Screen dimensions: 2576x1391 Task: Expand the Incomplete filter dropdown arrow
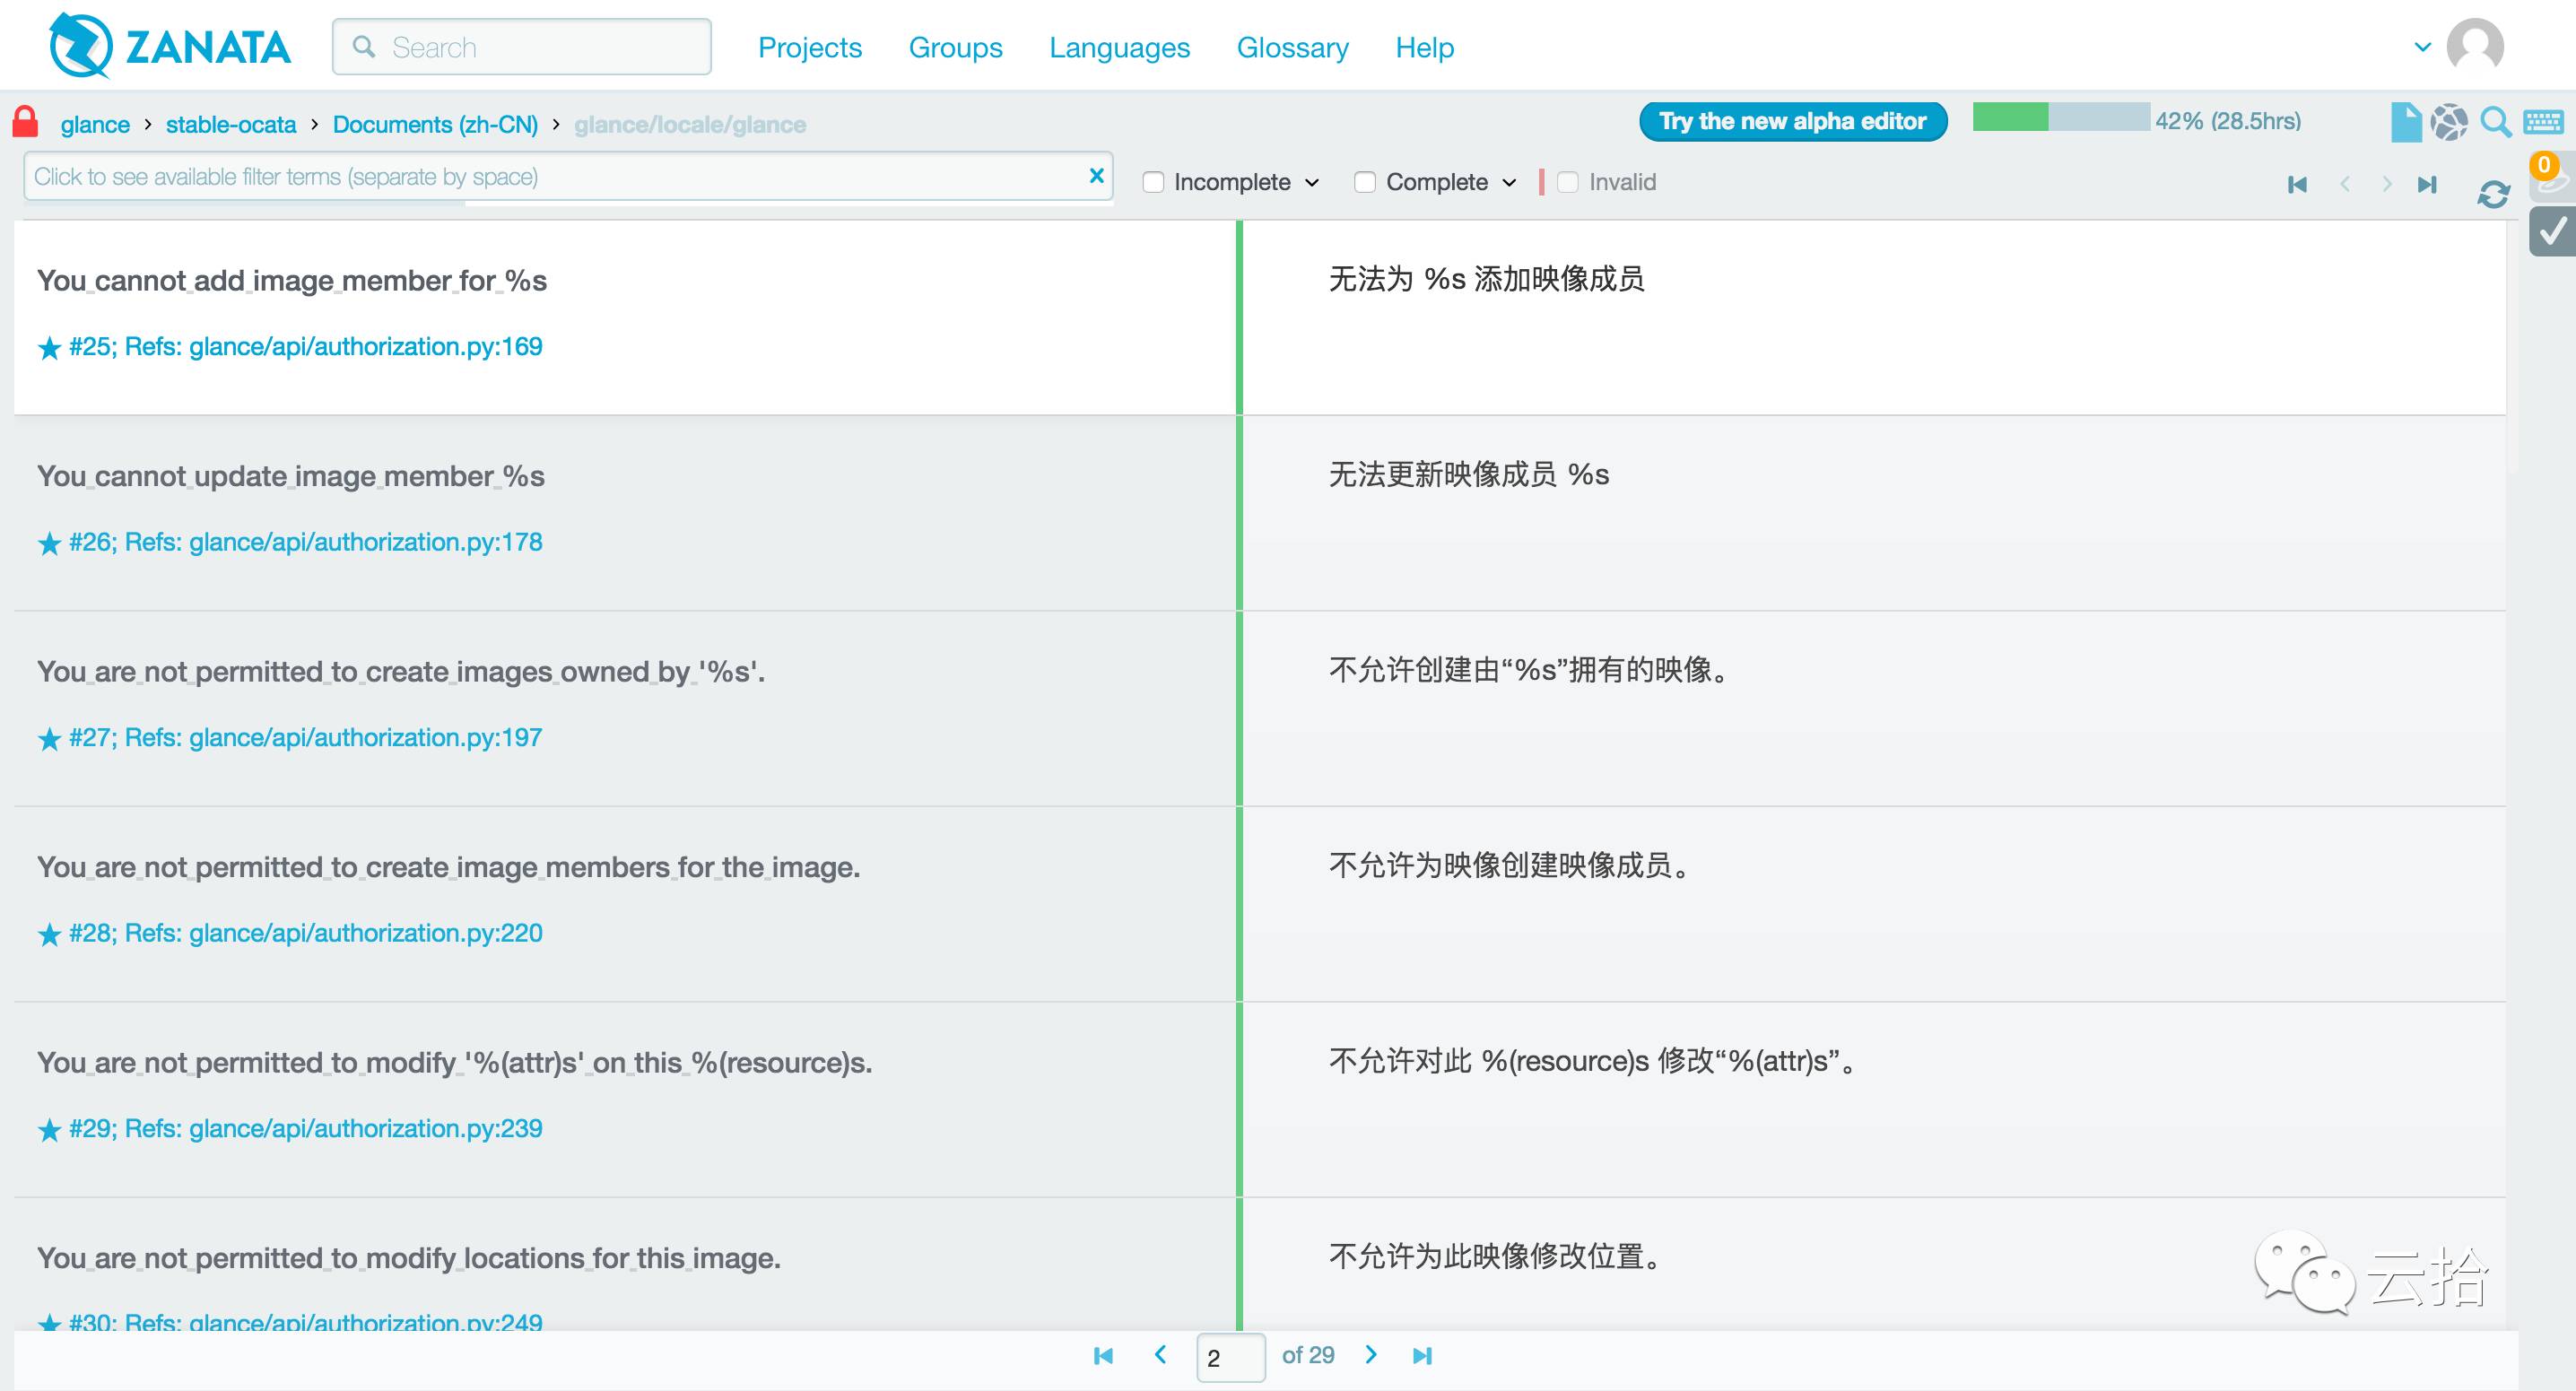[1313, 183]
